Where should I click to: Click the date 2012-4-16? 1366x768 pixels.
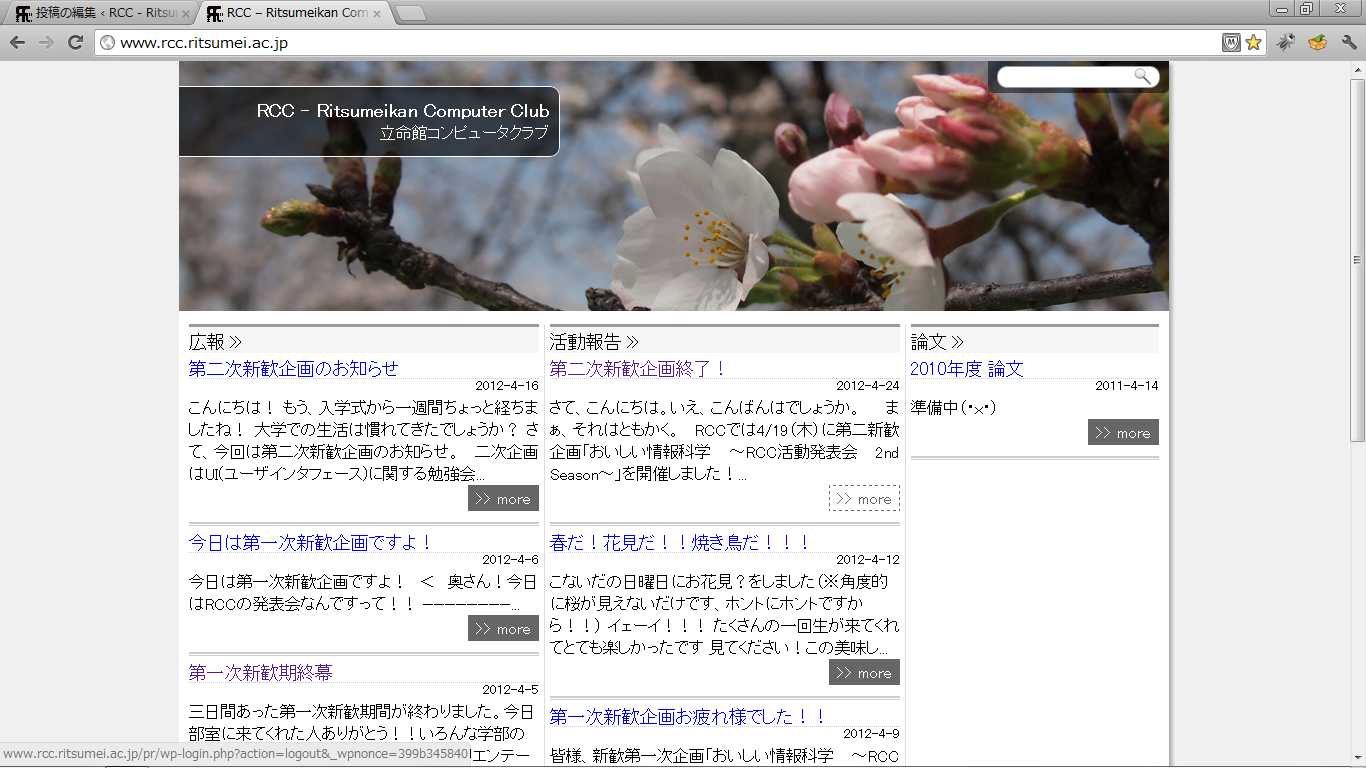(x=507, y=385)
